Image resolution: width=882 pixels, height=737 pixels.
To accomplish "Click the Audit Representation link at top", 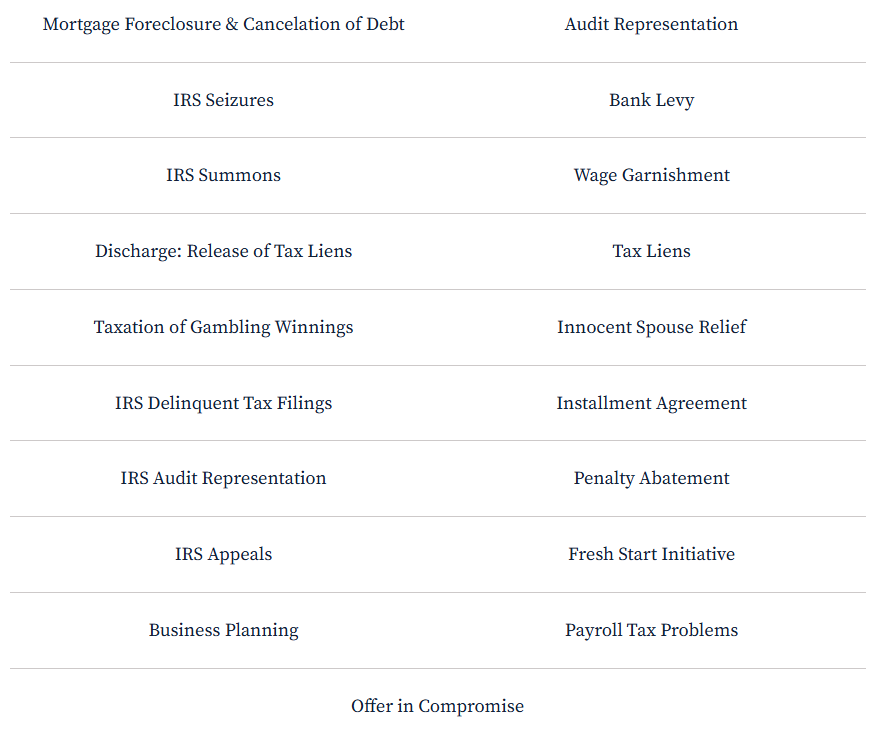I will (651, 24).
